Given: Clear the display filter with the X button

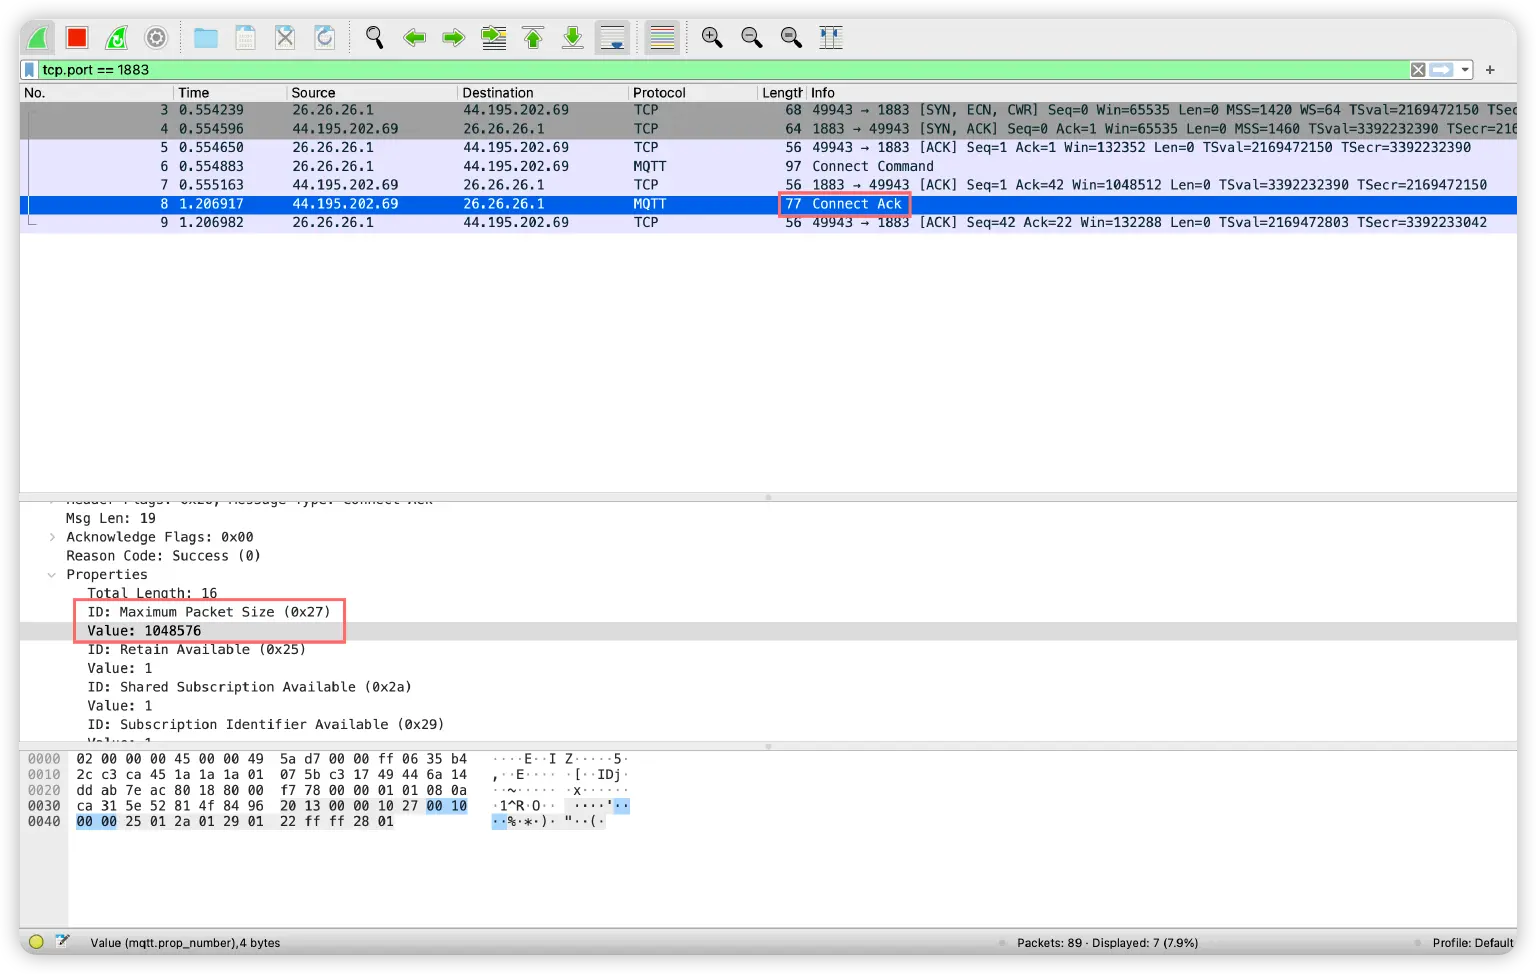Looking at the screenshot, I should point(1417,69).
